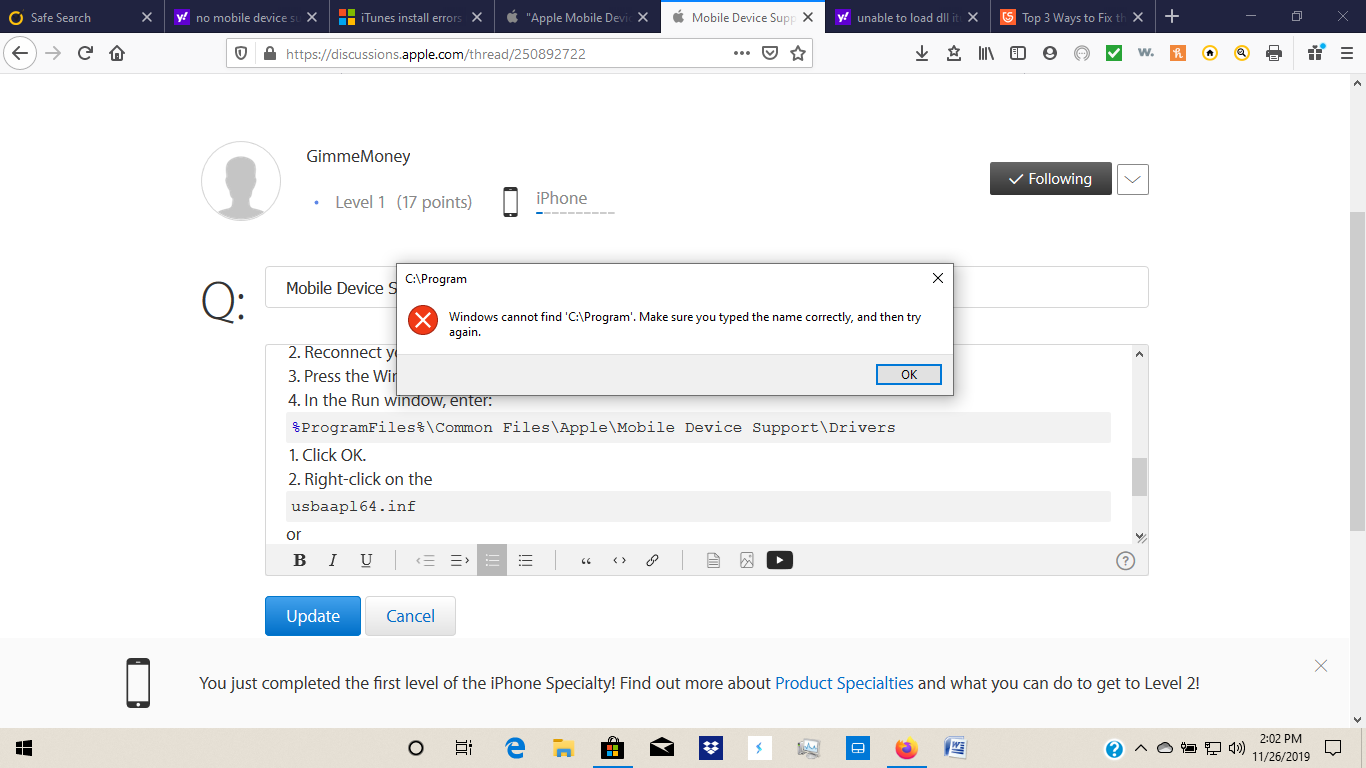This screenshot has width=1366, height=768.
Task: Open page actions three-dot menu
Action: click(742, 53)
